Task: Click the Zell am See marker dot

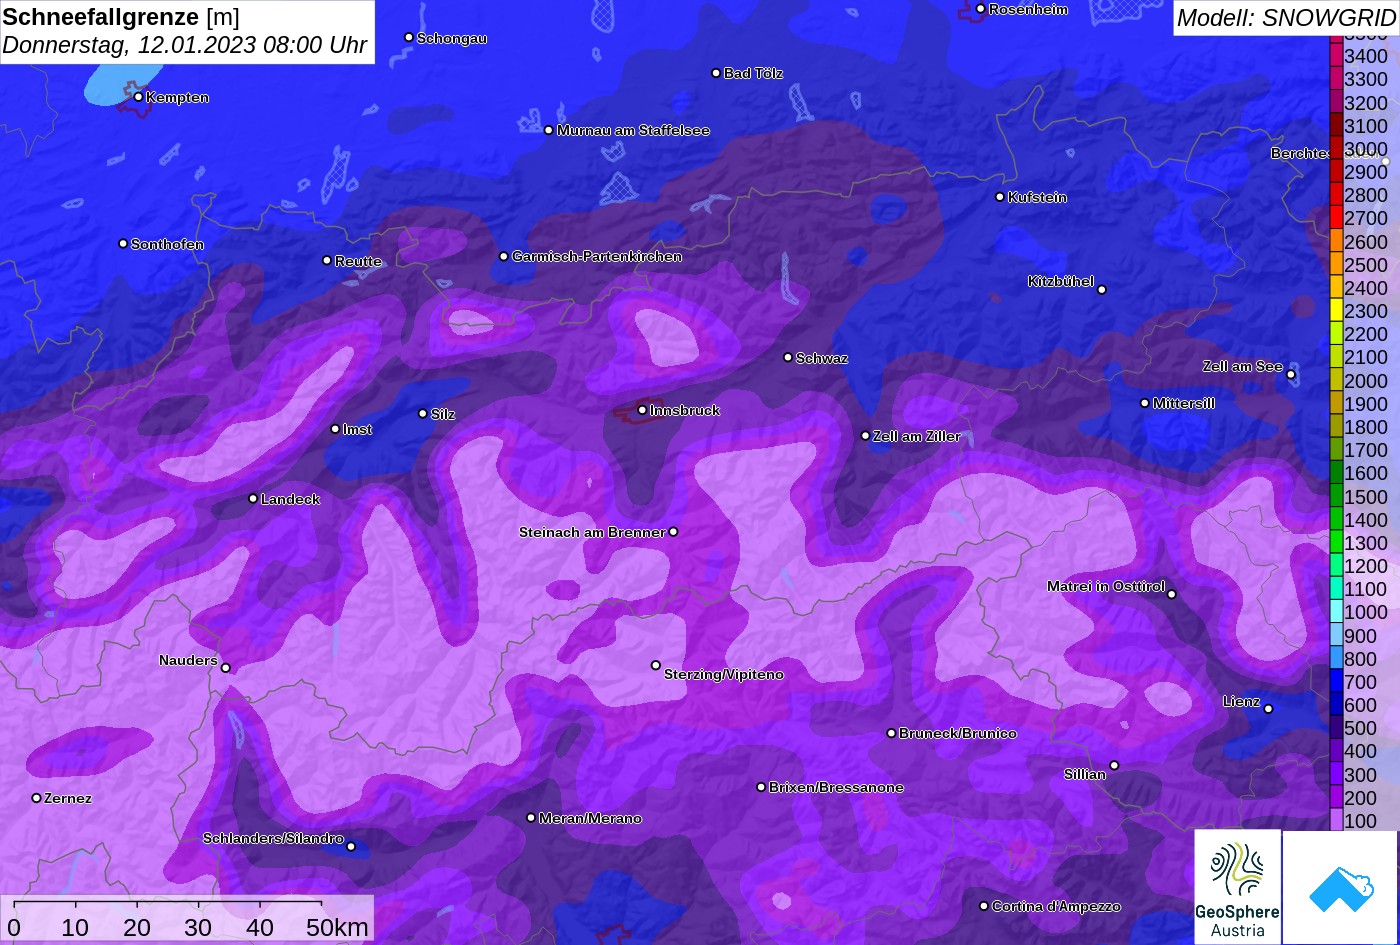Action: pyautogui.click(x=1291, y=375)
